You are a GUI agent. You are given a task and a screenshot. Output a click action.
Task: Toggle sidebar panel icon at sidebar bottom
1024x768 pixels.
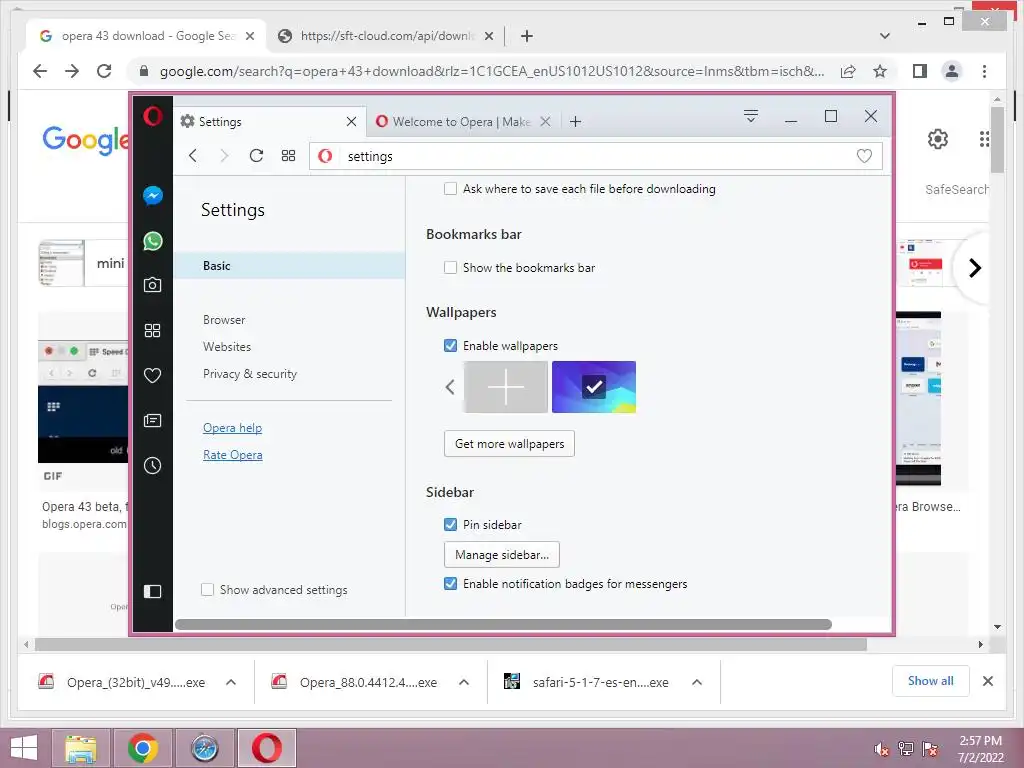(x=153, y=592)
